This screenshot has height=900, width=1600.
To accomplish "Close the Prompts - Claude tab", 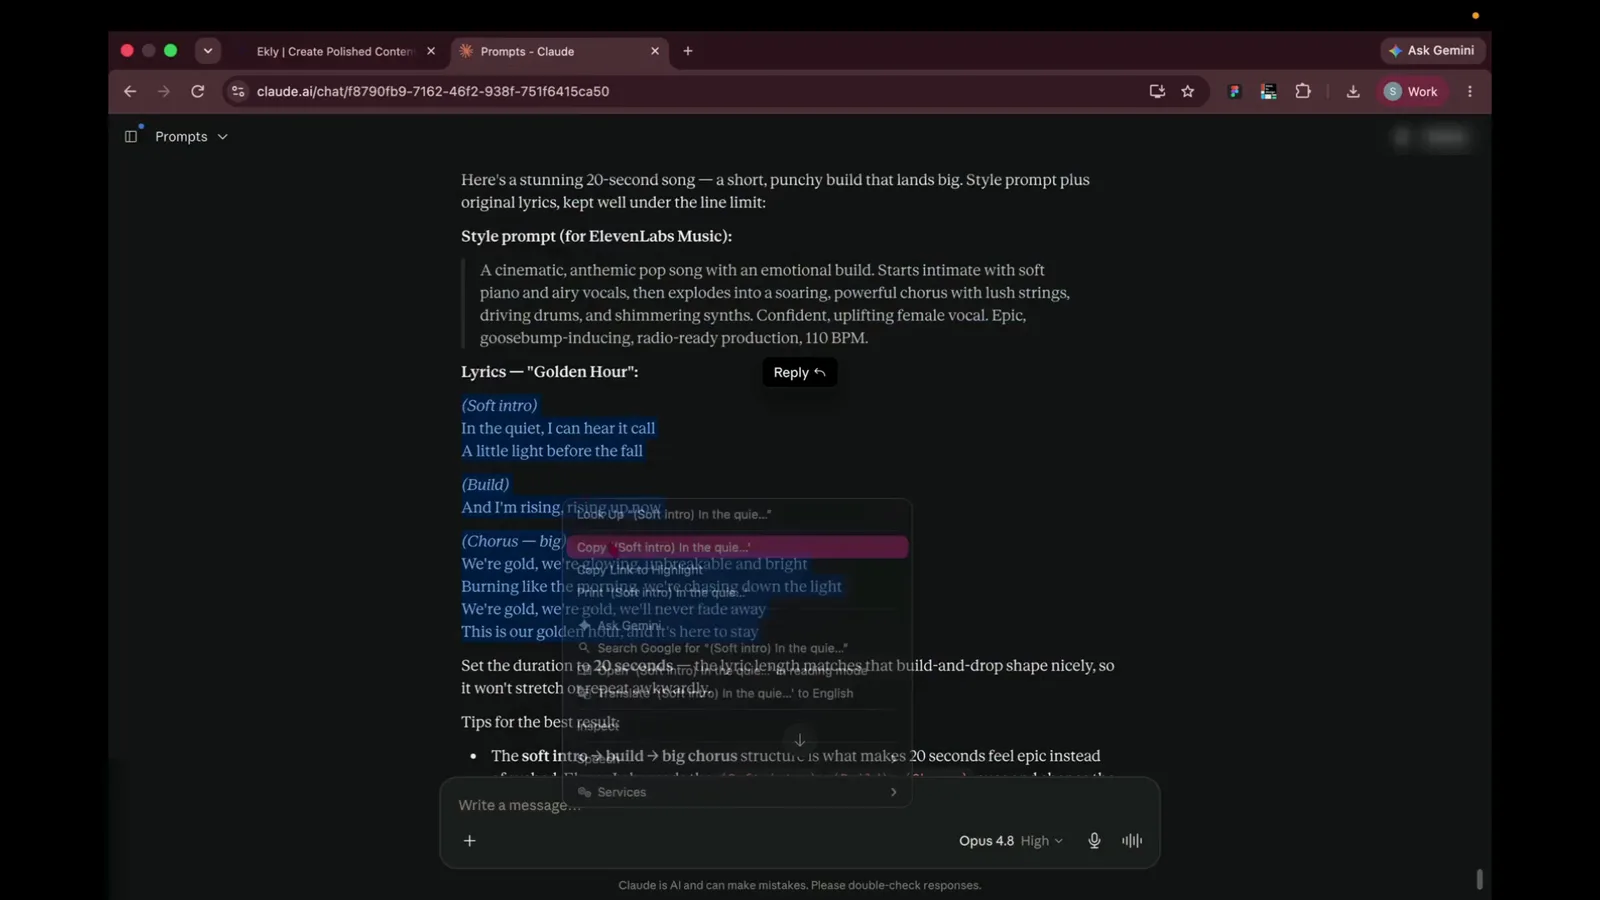I will (x=655, y=51).
